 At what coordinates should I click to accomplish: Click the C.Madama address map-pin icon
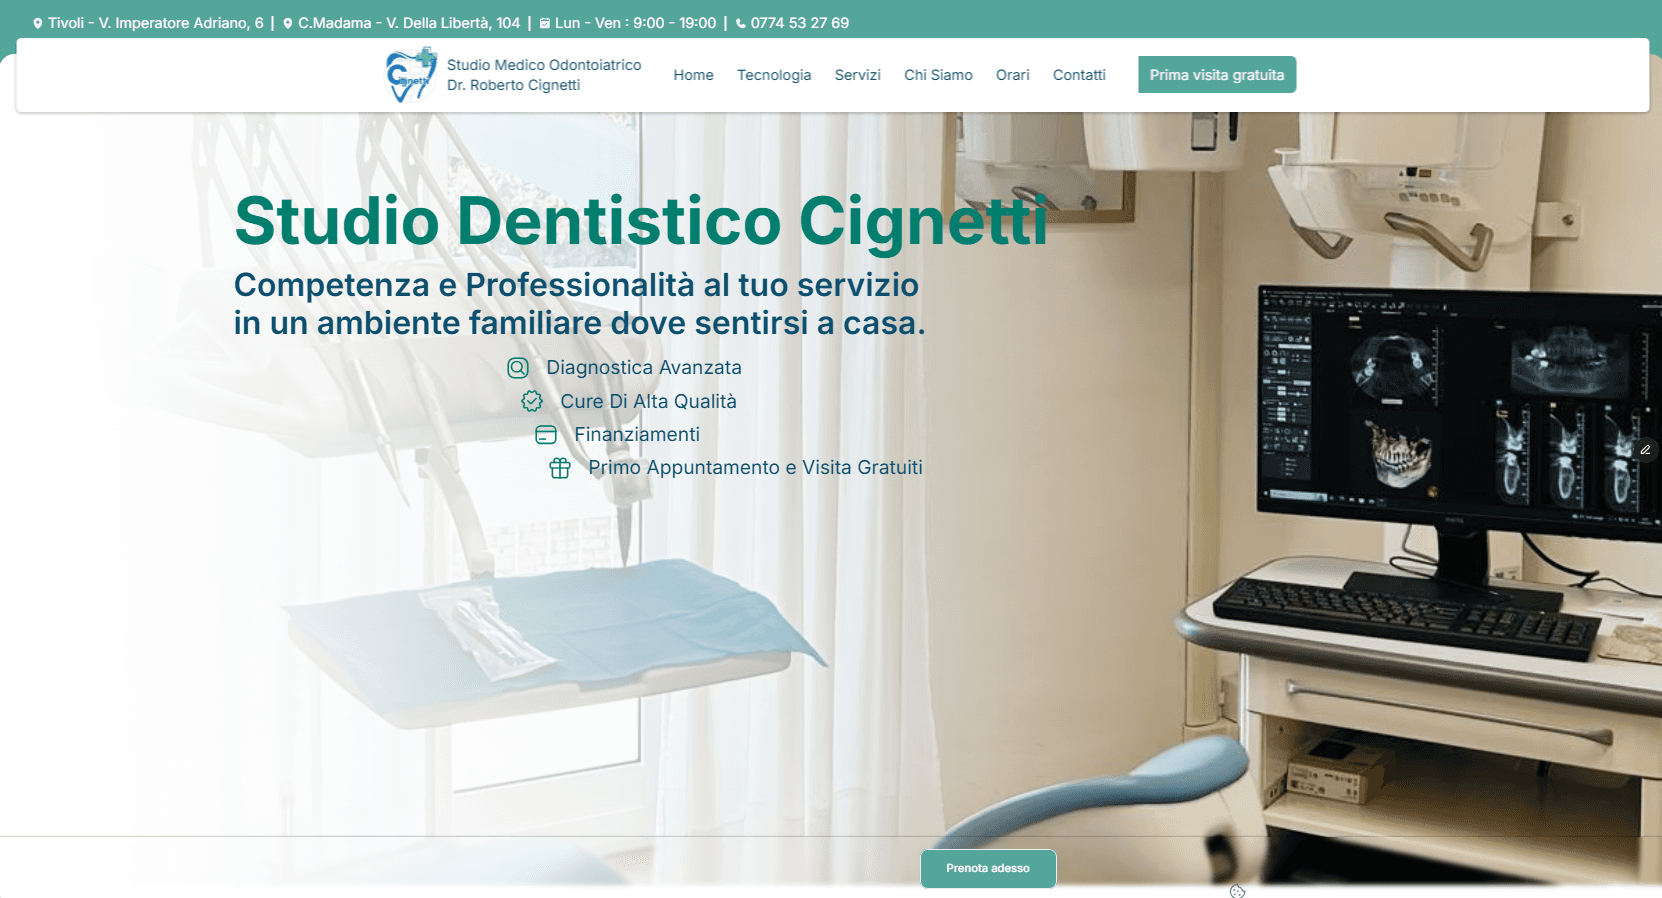click(288, 23)
